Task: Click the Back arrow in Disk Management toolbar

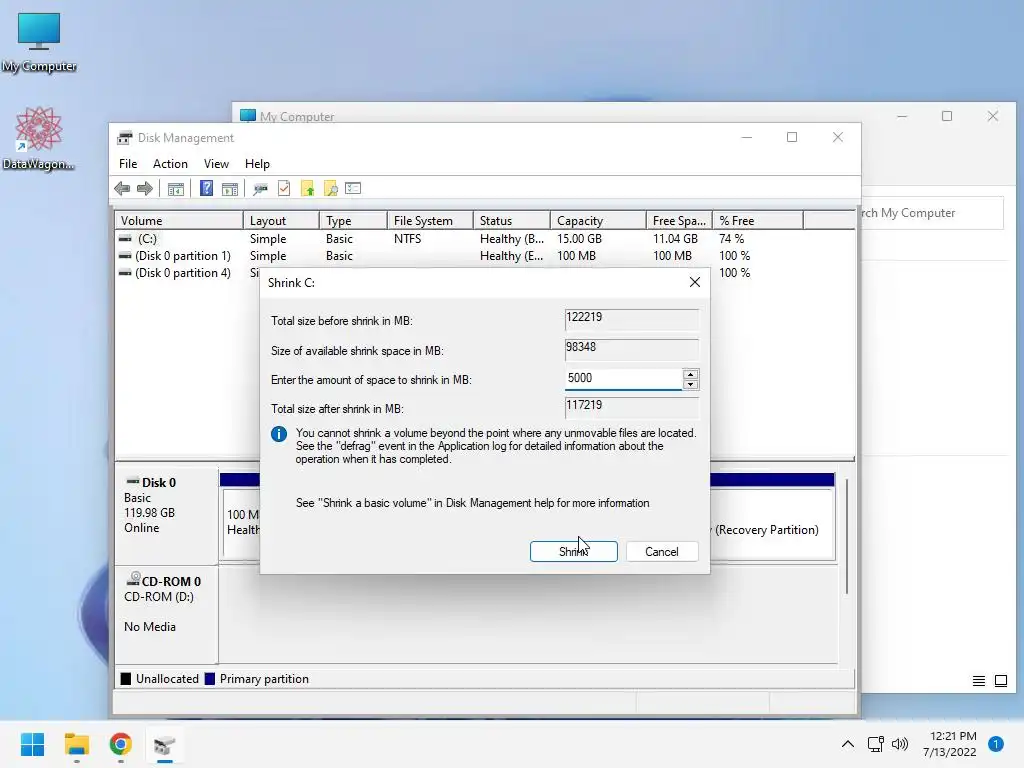Action: click(x=122, y=189)
